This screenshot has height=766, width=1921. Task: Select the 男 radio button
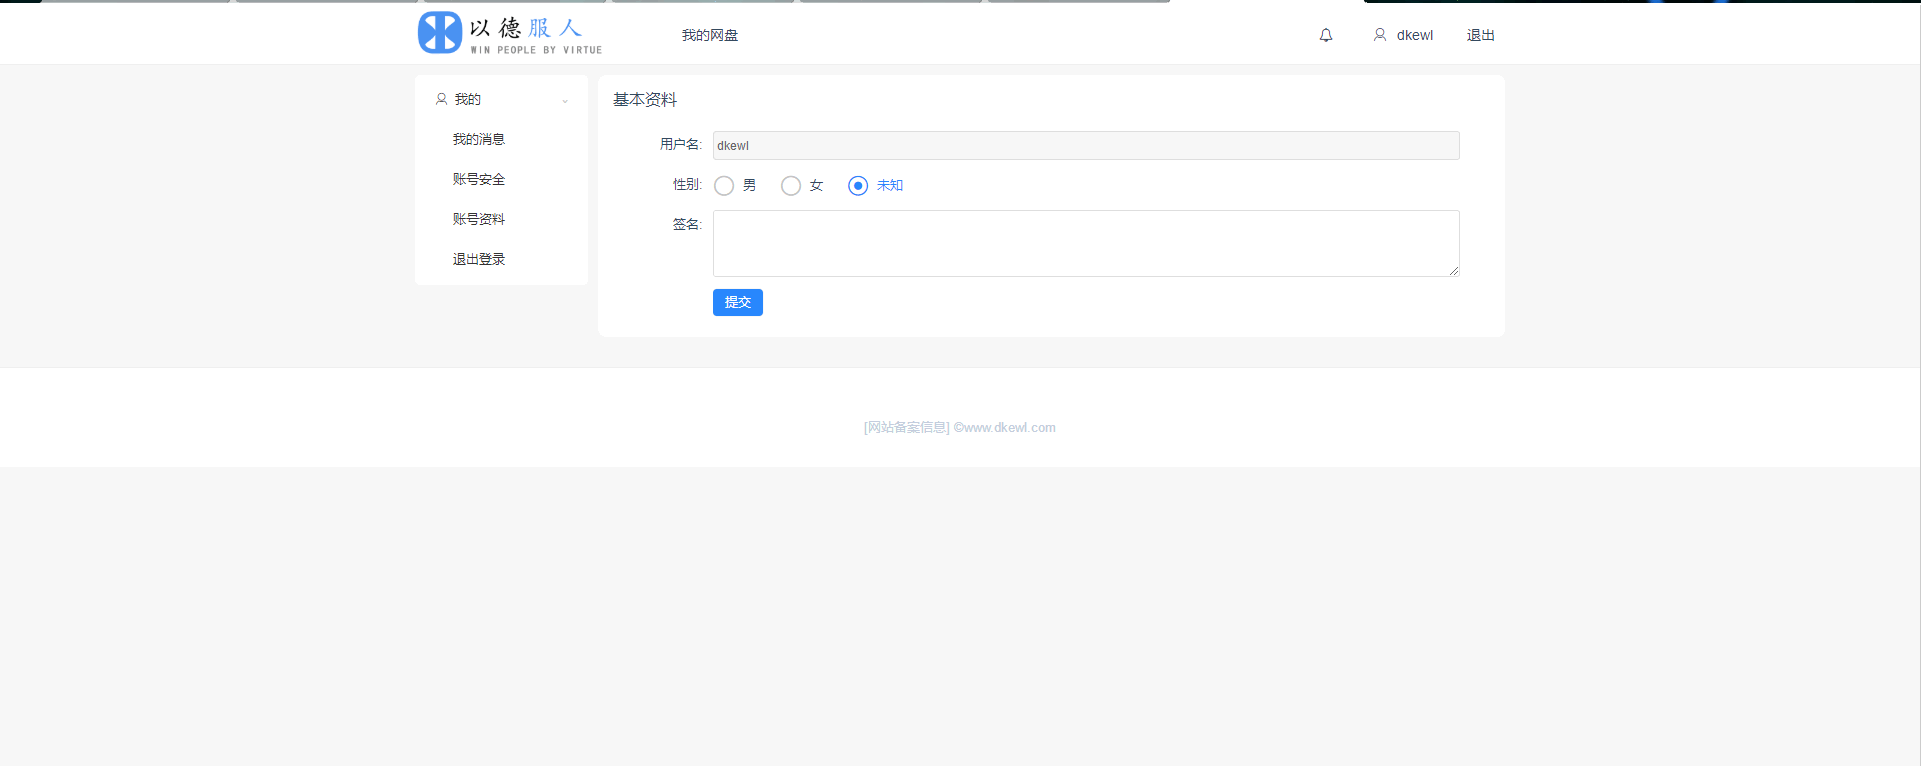pyautogui.click(x=724, y=186)
